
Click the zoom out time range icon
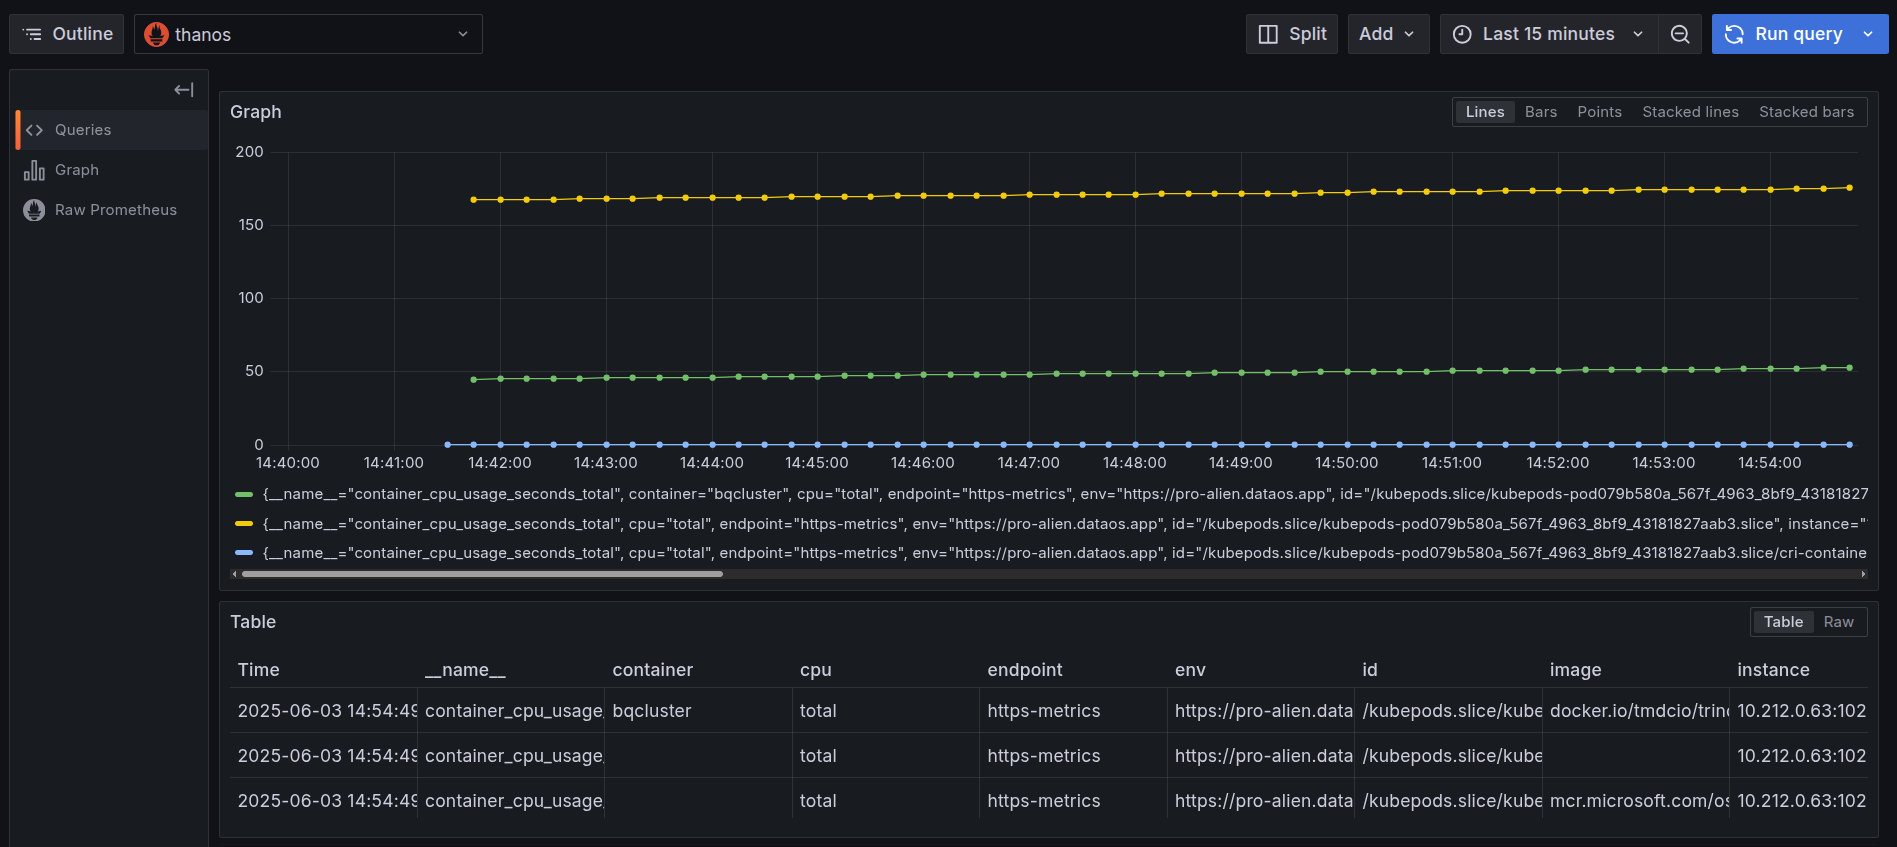point(1680,34)
